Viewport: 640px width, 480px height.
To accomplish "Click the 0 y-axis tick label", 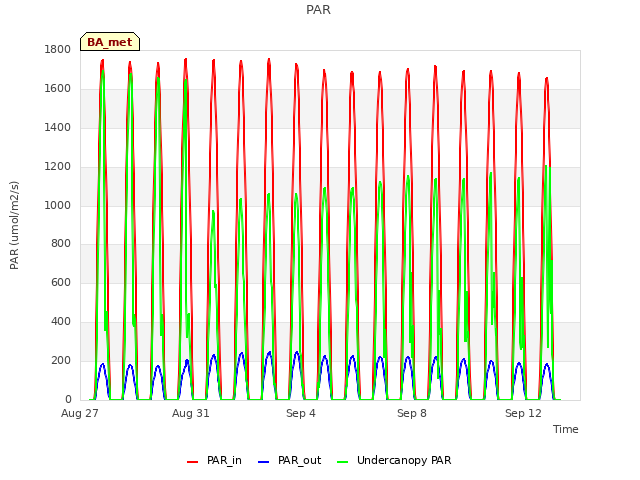I will [x=68, y=399].
